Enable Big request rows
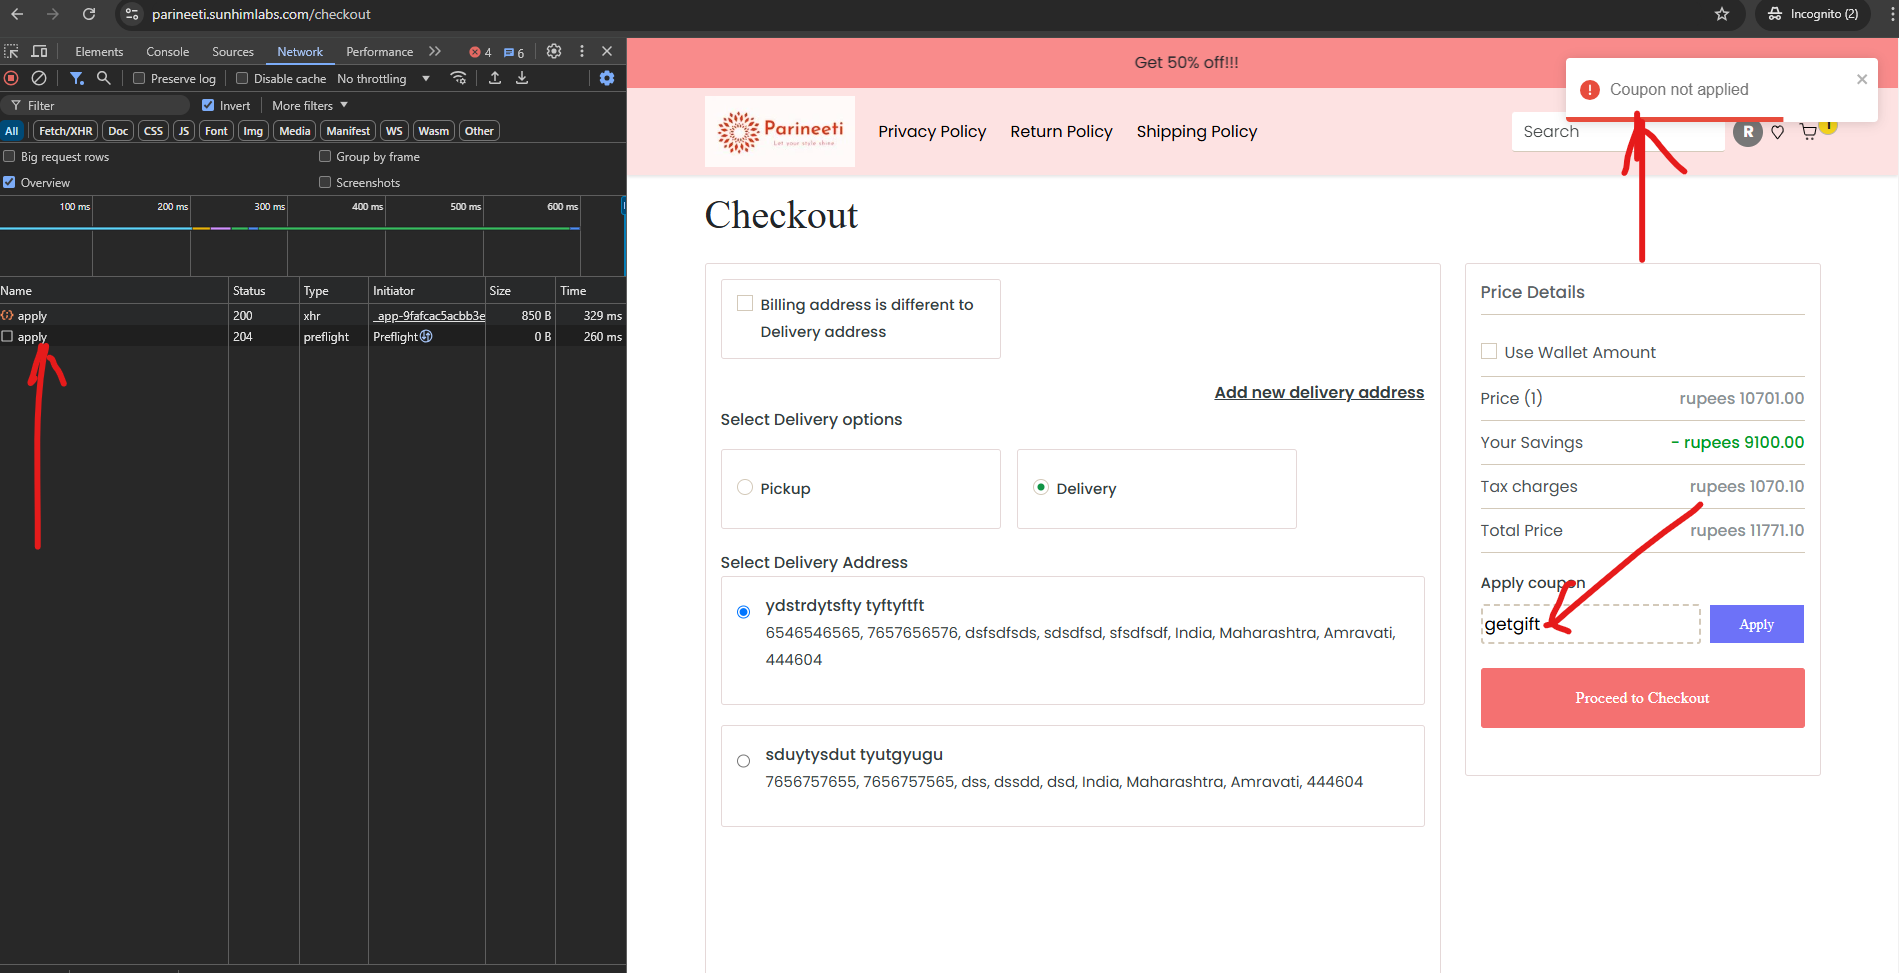The image size is (1899, 973). pyautogui.click(x=9, y=156)
